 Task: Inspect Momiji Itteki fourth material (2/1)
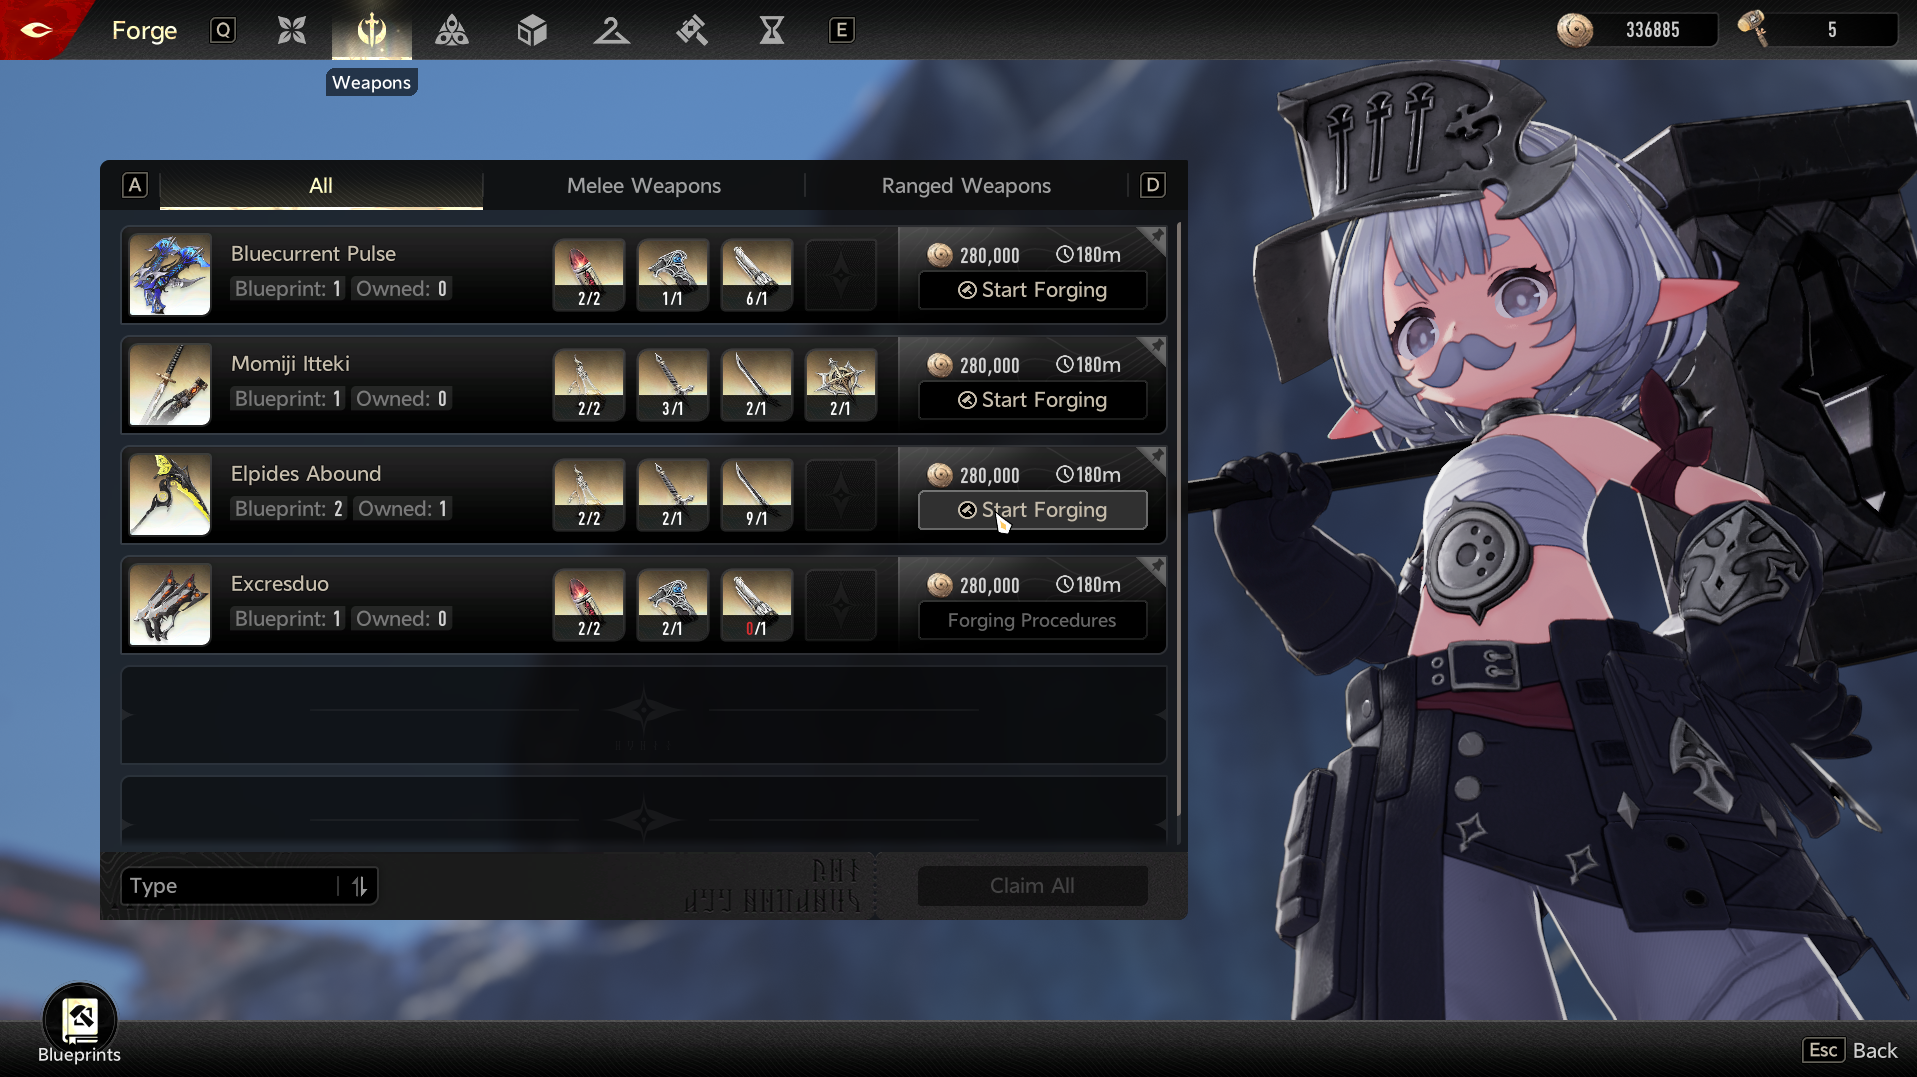841,385
